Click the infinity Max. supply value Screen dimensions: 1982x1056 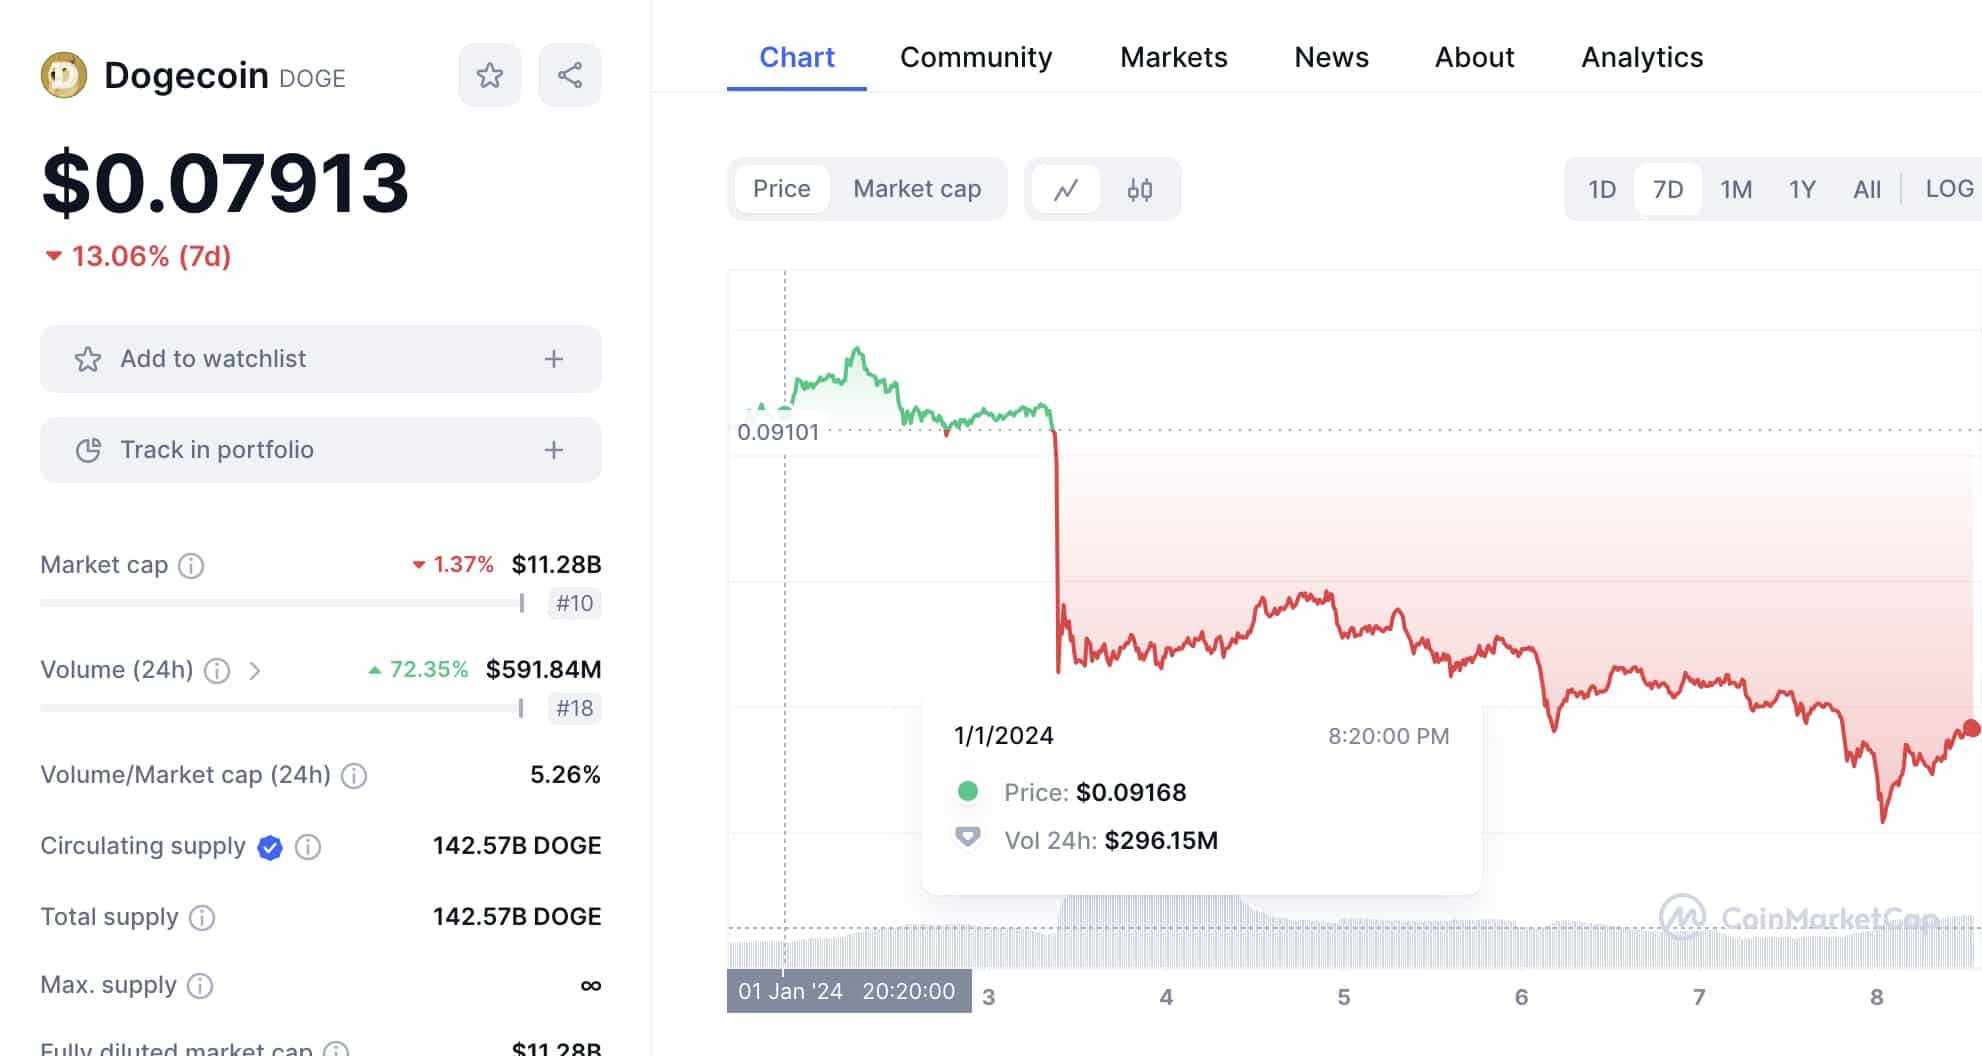click(x=591, y=986)
